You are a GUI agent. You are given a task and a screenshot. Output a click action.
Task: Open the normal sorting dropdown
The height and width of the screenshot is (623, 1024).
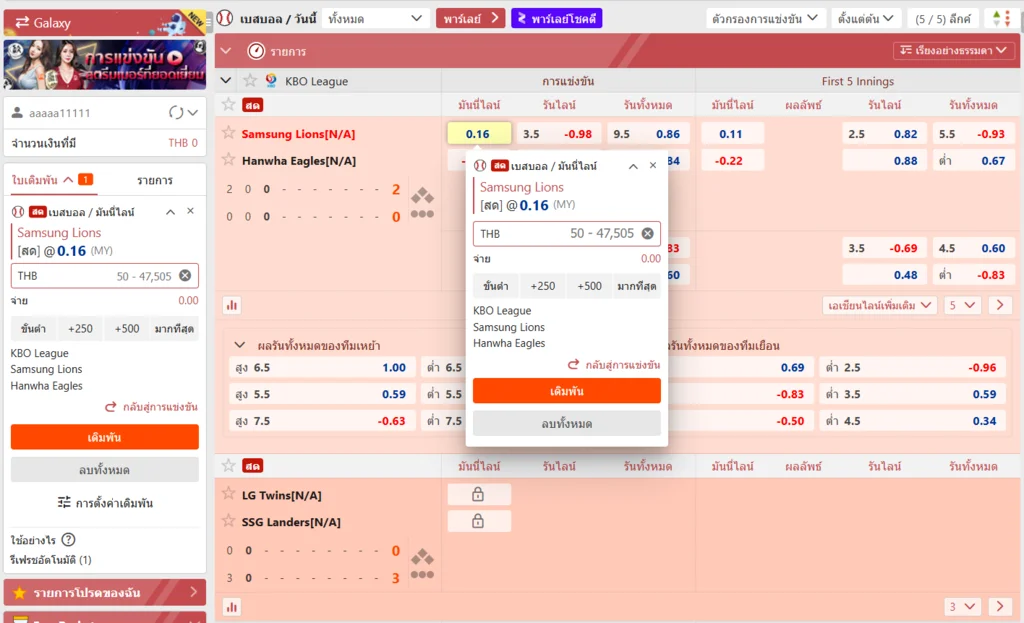[x=953, y=50]
